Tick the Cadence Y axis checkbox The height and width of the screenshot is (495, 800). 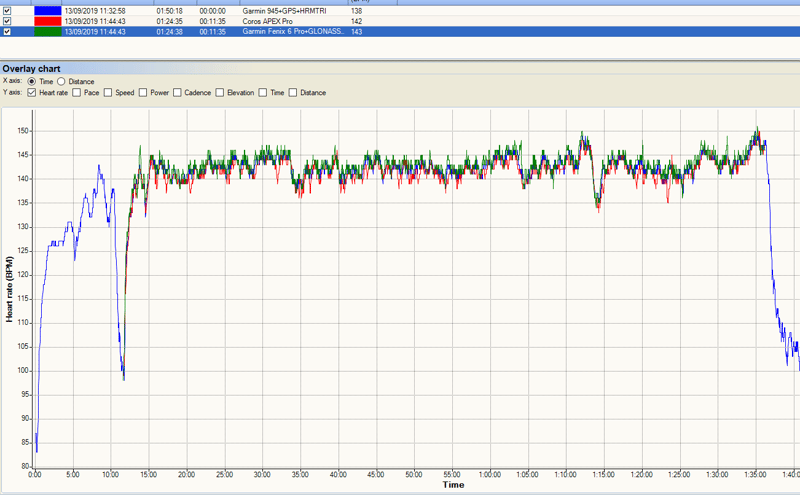coord(177,93)
